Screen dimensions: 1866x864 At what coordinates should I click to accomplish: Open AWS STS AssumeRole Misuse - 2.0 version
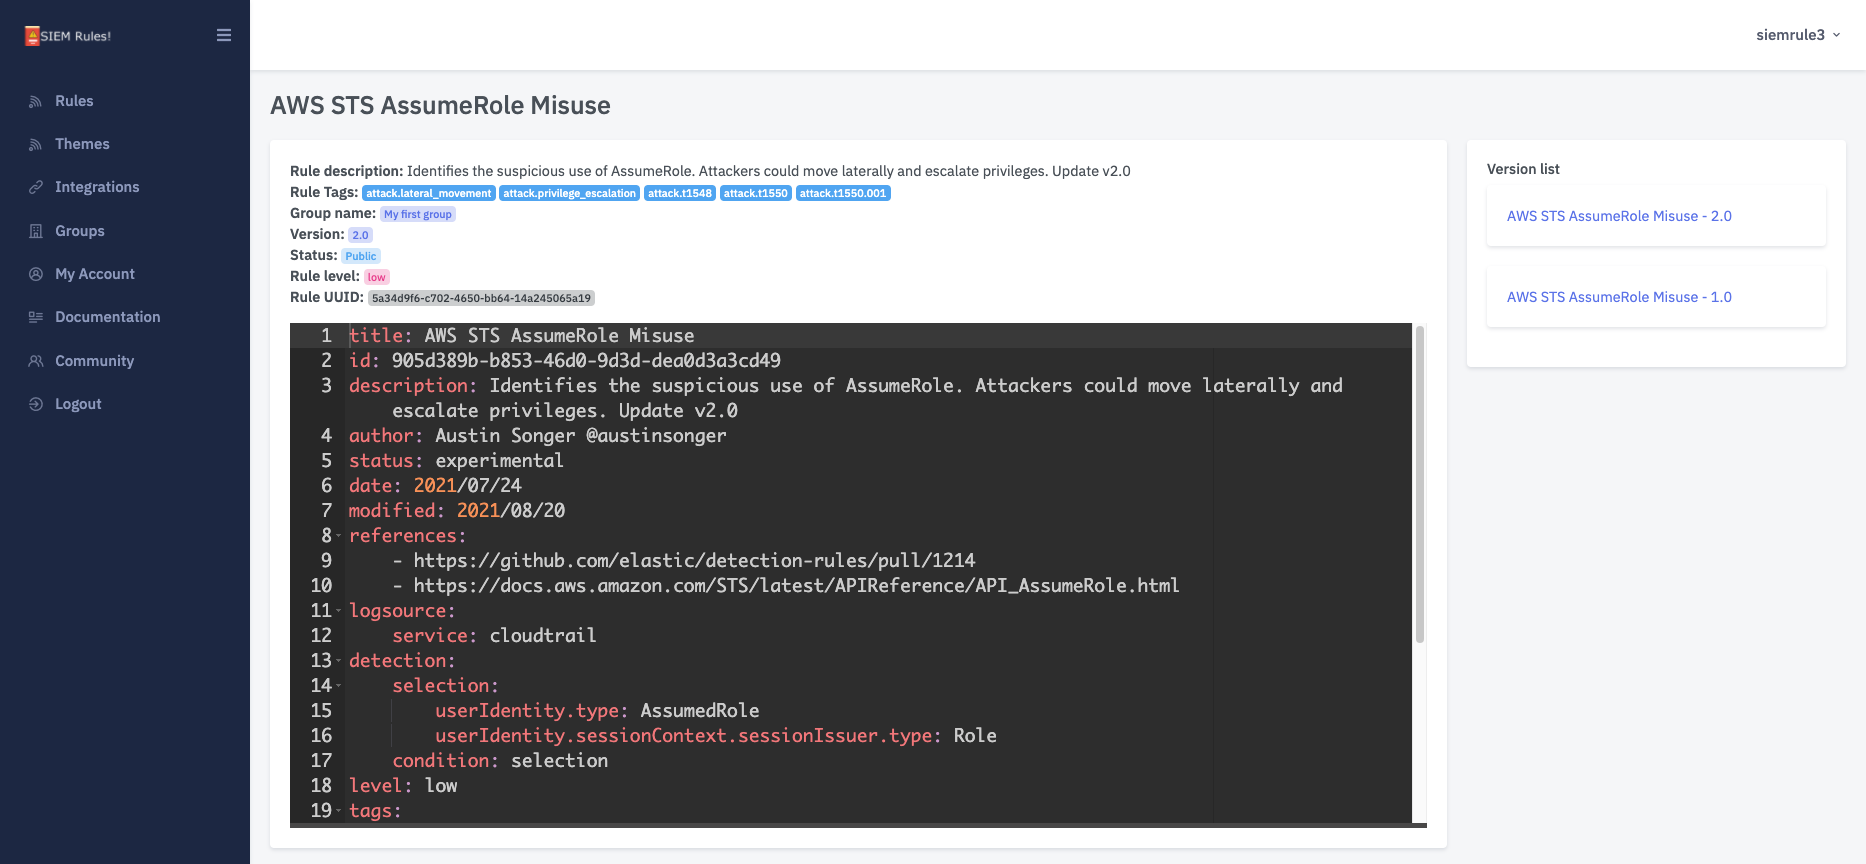tap(1618, 216)
